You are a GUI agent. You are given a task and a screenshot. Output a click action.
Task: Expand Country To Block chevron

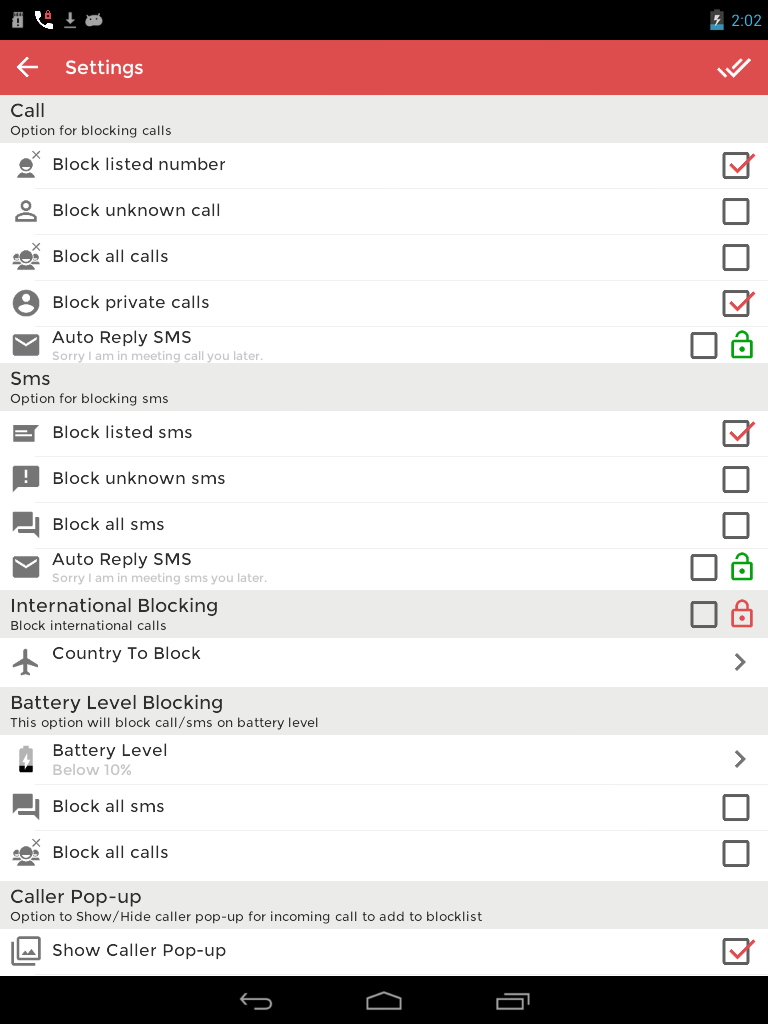pyautogui.click(x=740, y=662)
